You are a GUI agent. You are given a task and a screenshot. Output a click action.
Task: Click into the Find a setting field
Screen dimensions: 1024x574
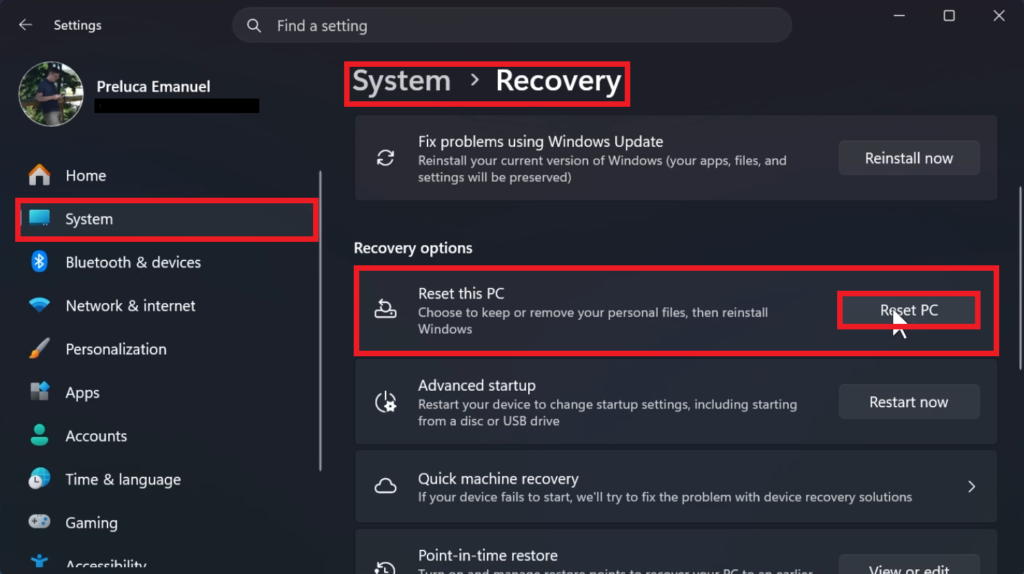[512, 25]
